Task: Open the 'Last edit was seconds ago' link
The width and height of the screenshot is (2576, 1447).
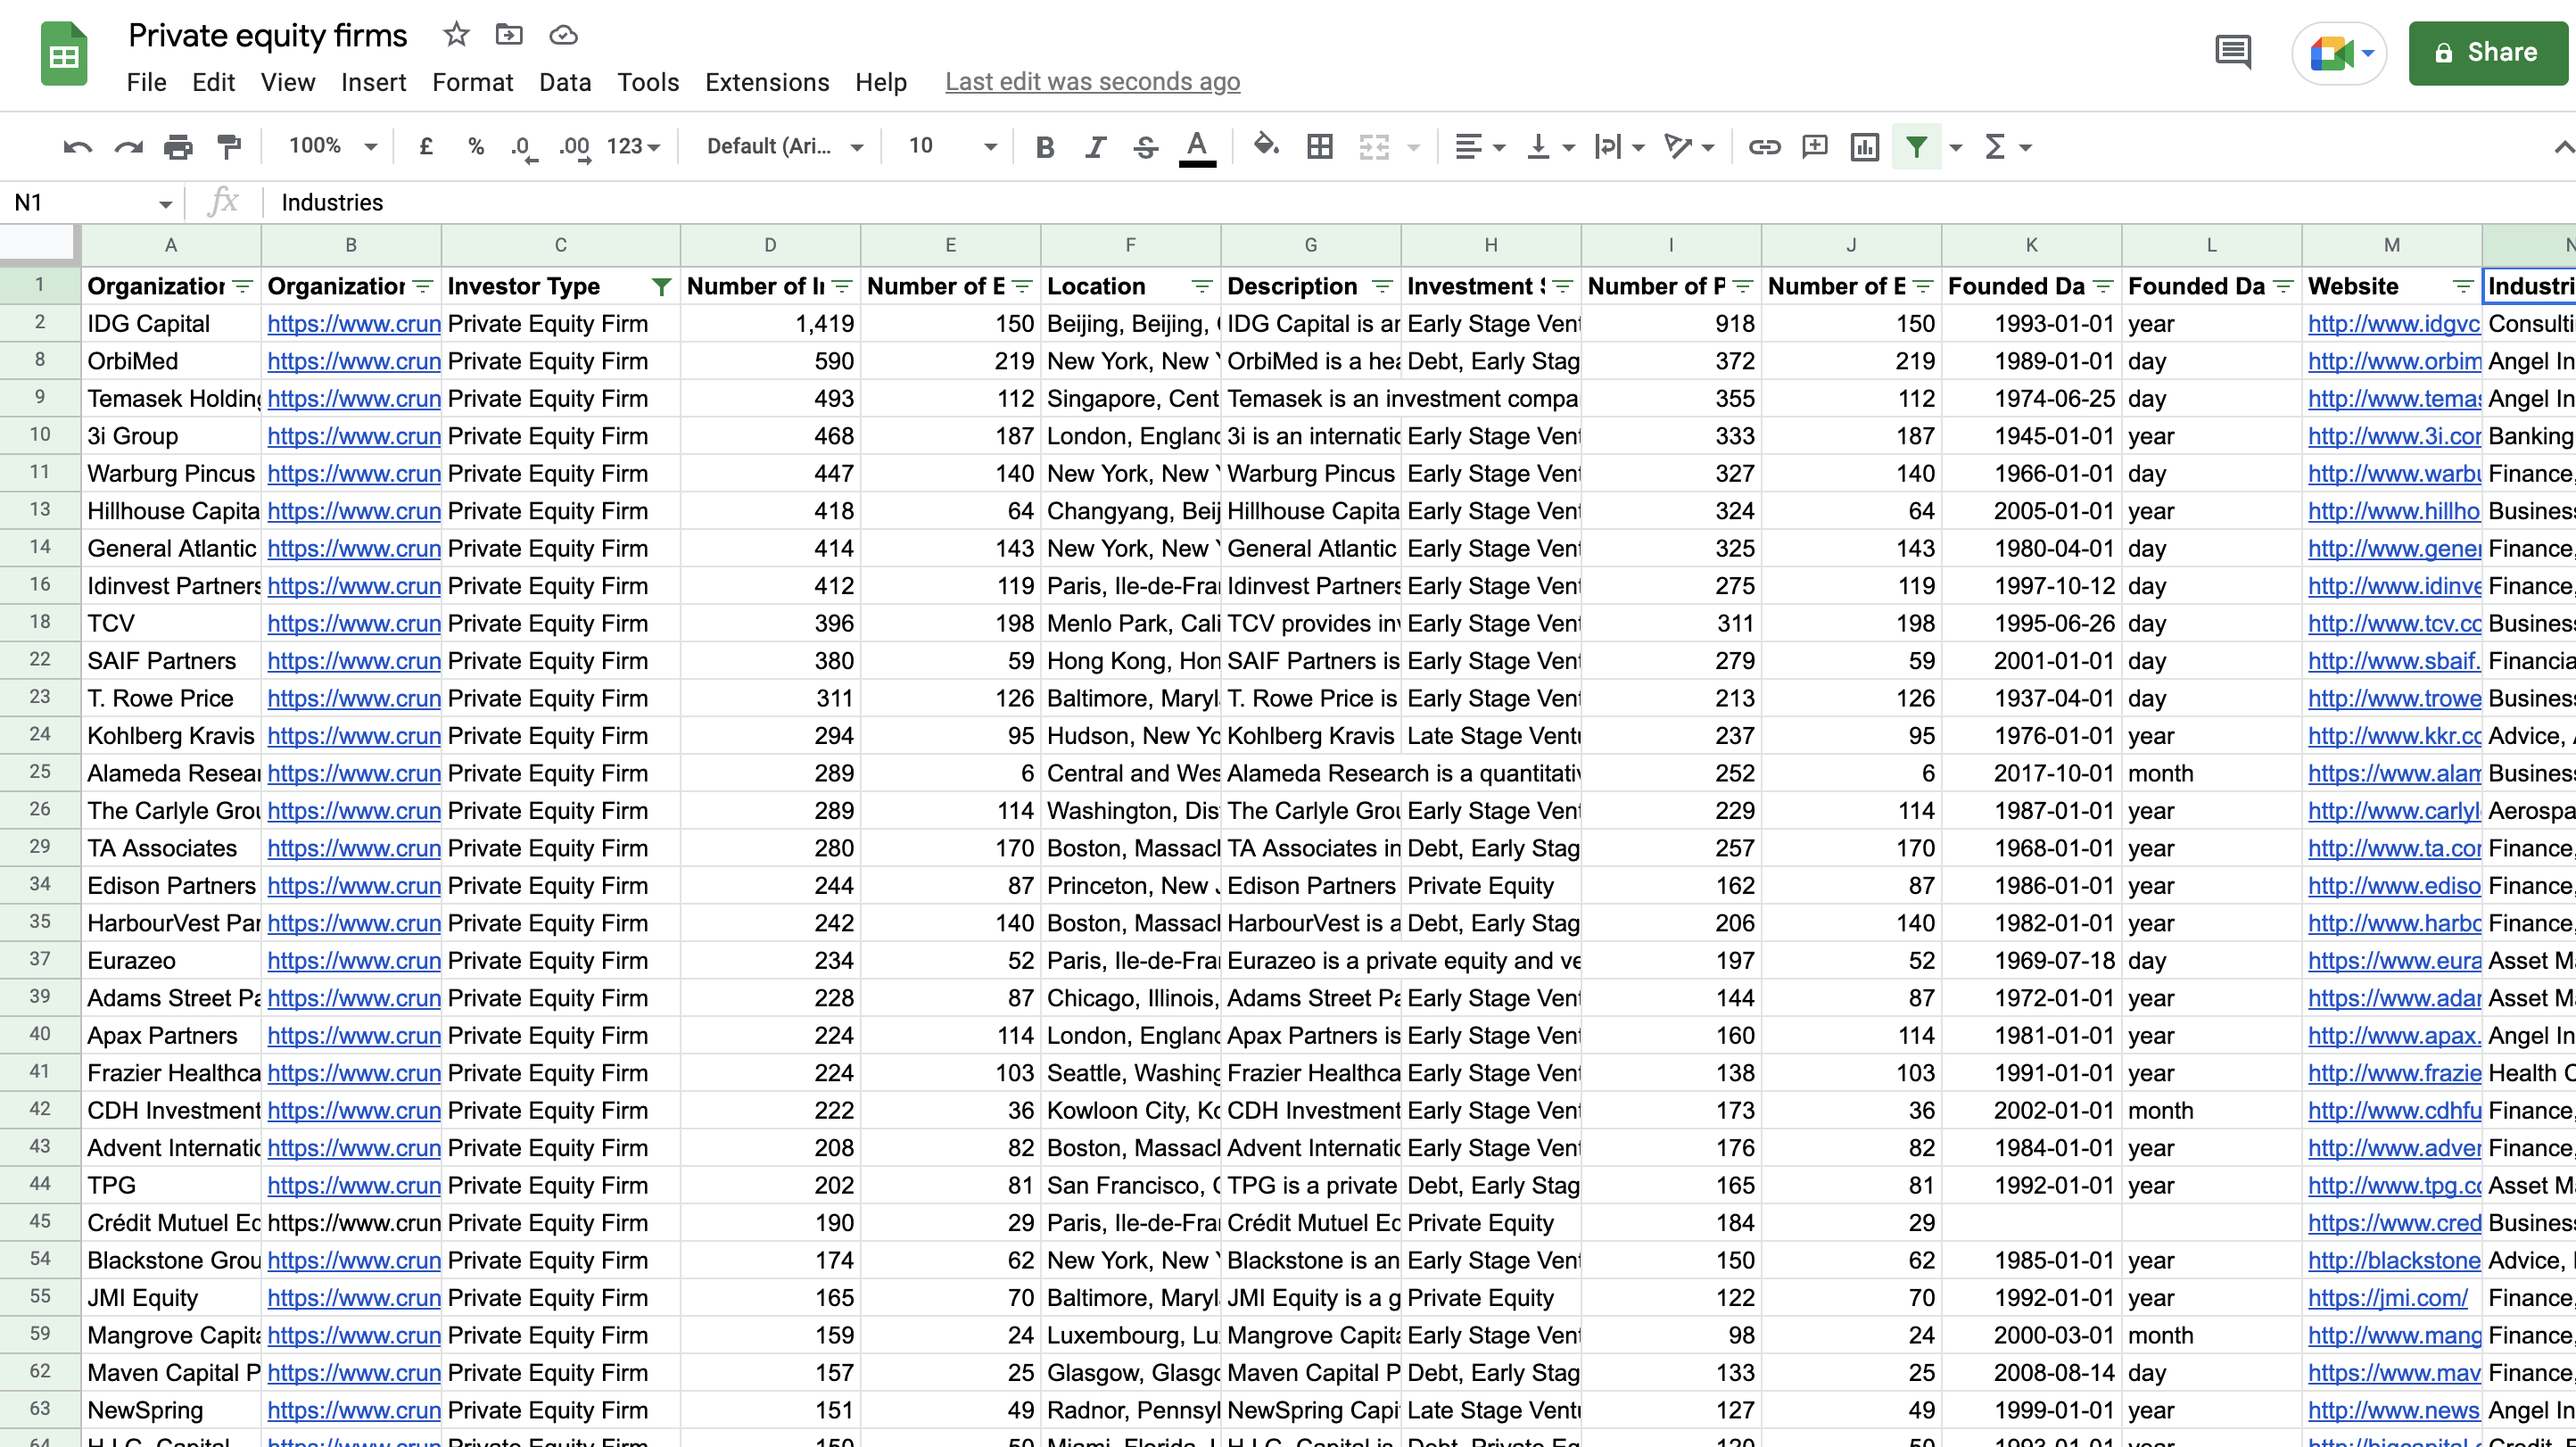Action: pyautogui.click(x=1092, y=82)
